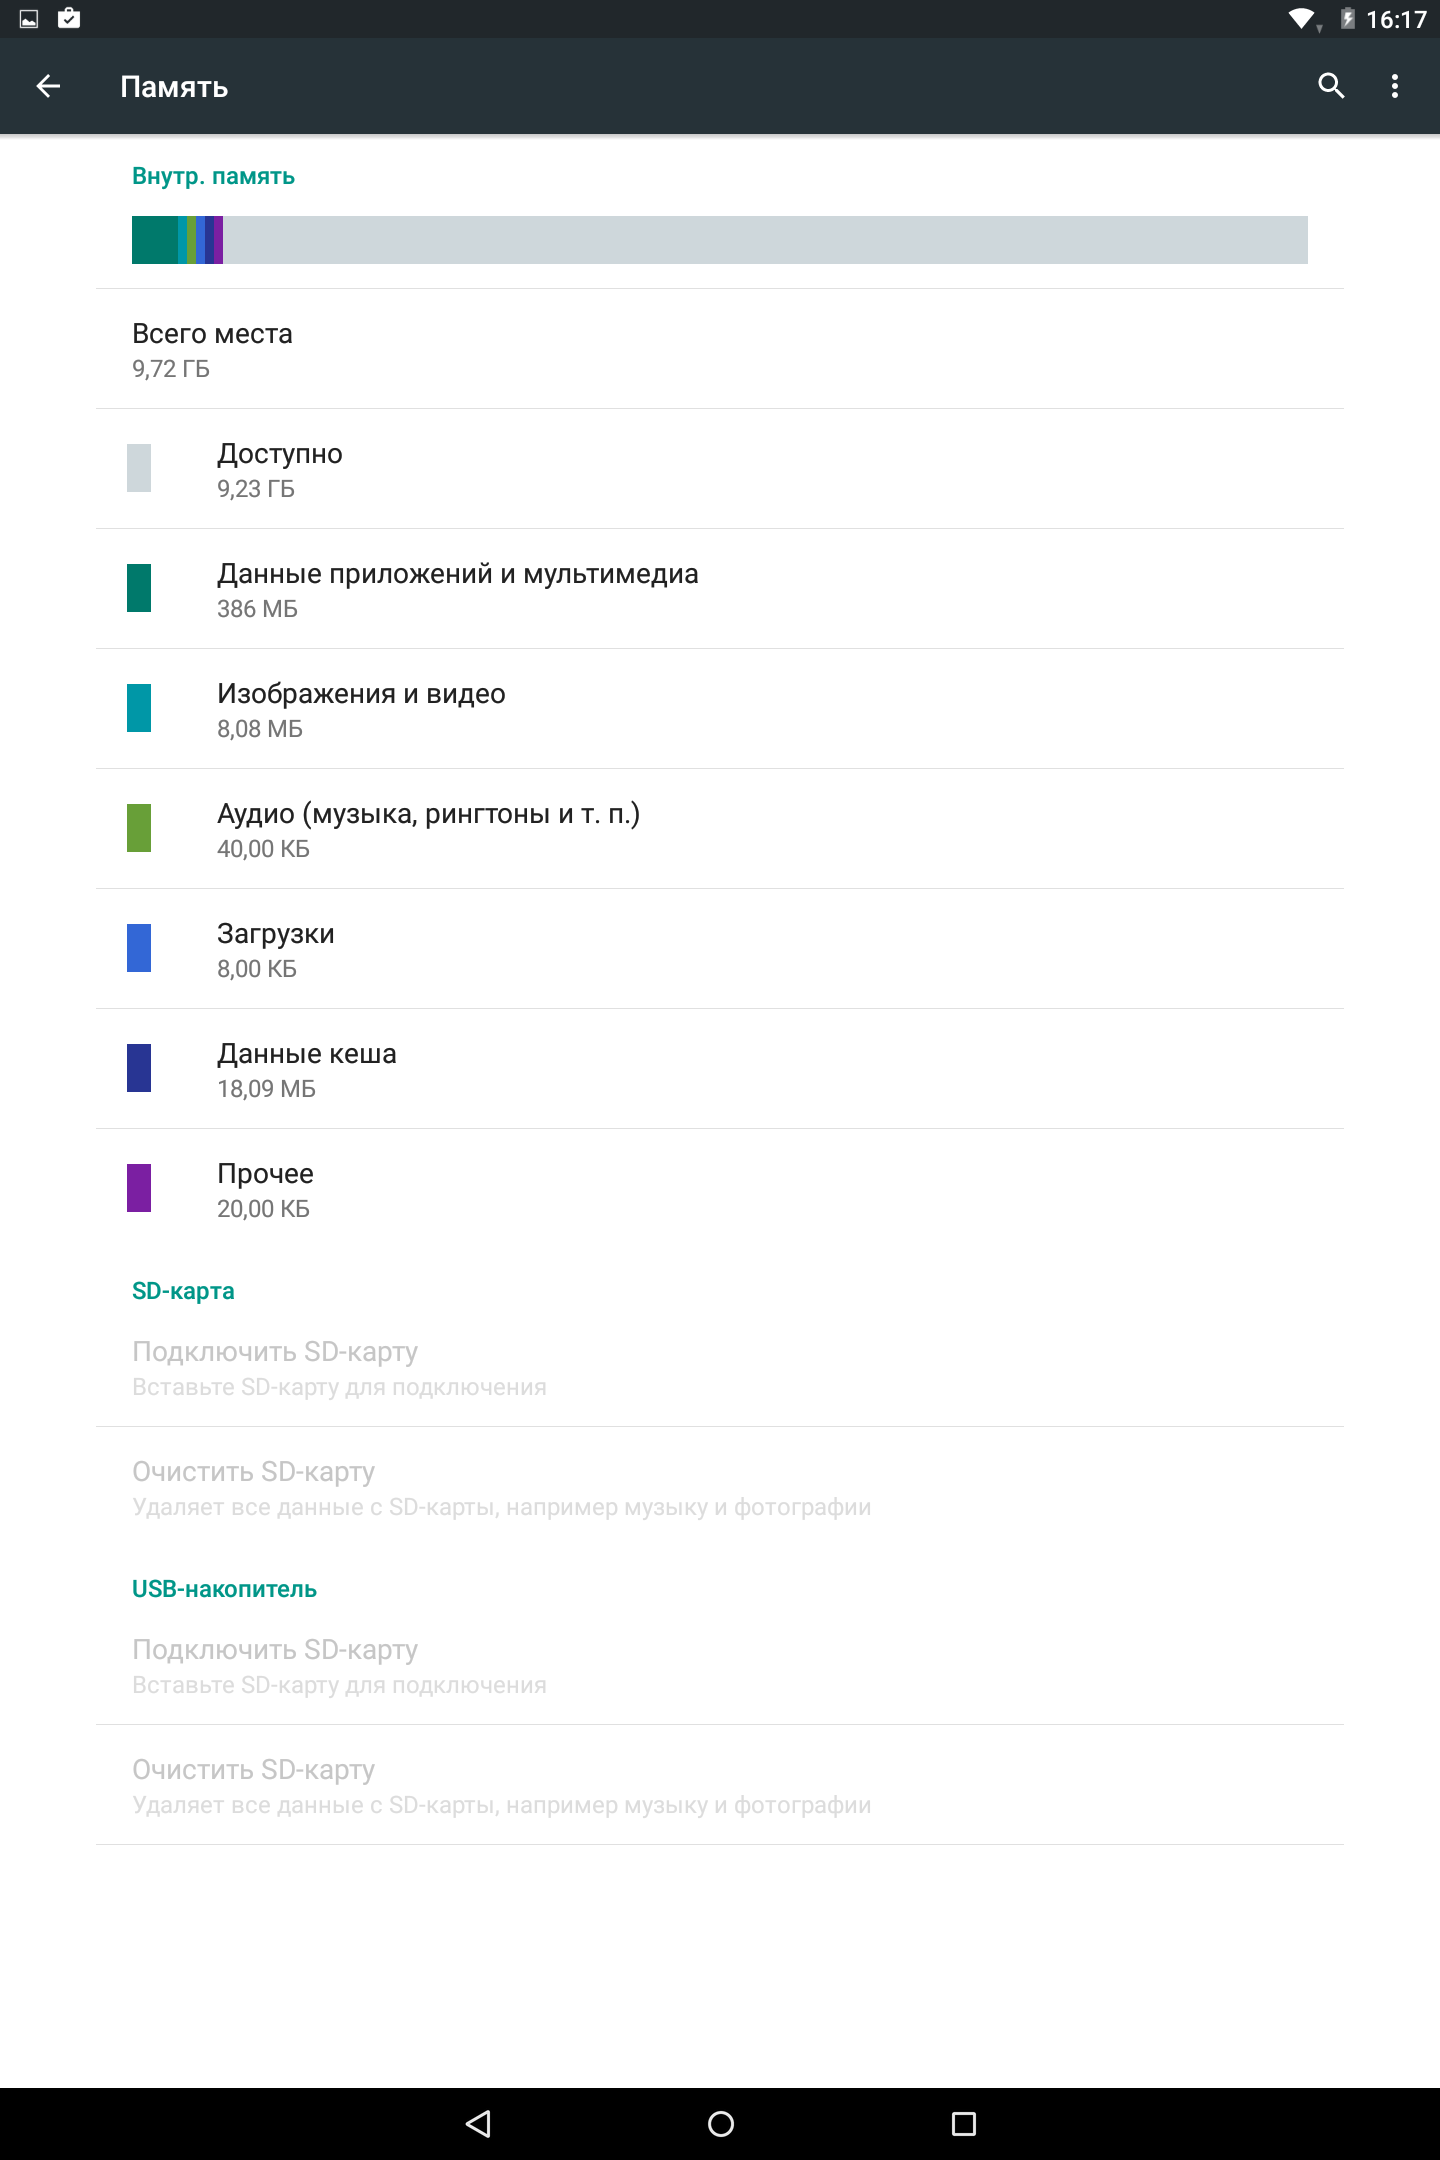Tap the Всего места total space row
Image resolution: width=1440 pixels, height=2160 pixels.
[720, 349]
